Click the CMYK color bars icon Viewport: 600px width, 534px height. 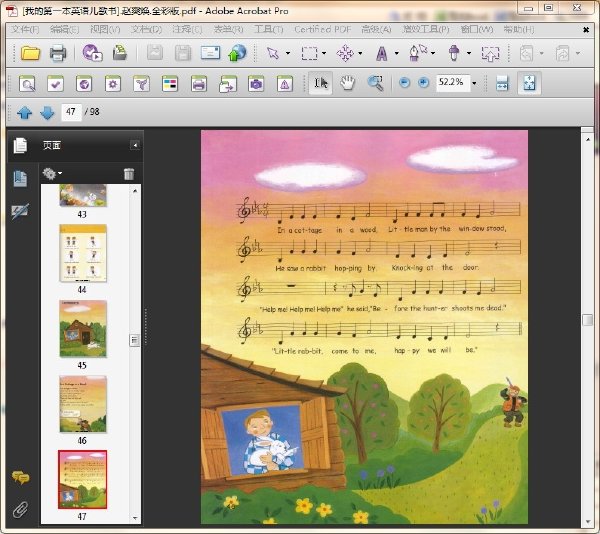pyautogui.click(x=170, y=83)
